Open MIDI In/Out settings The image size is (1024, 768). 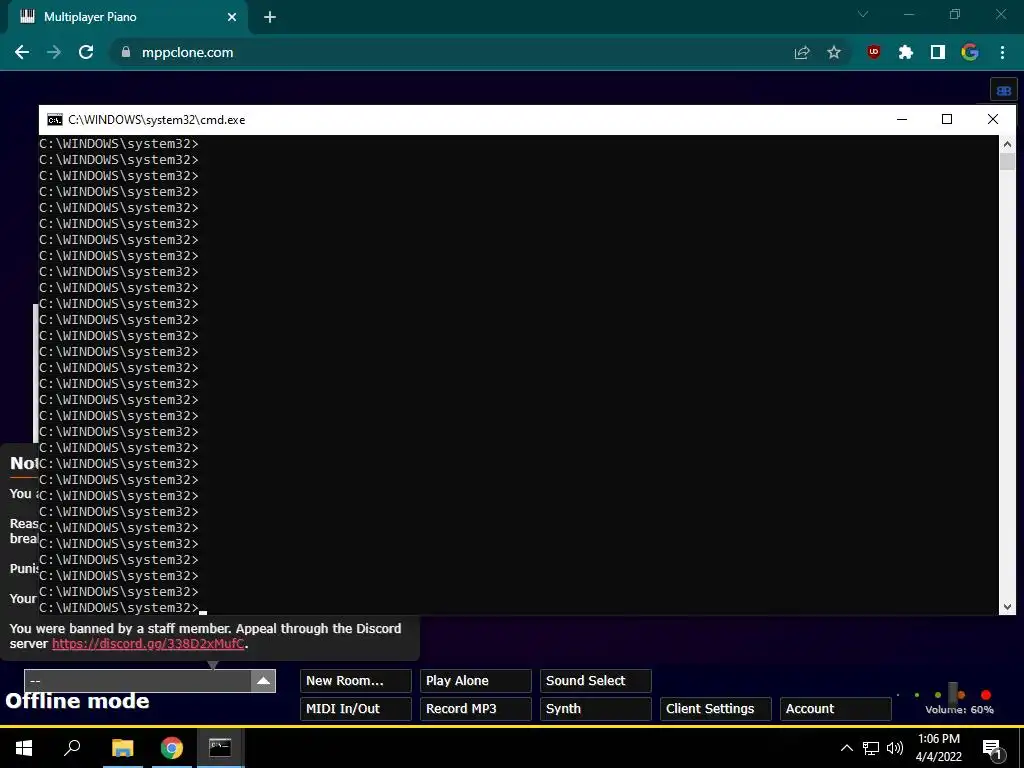[x=355, y=709]
